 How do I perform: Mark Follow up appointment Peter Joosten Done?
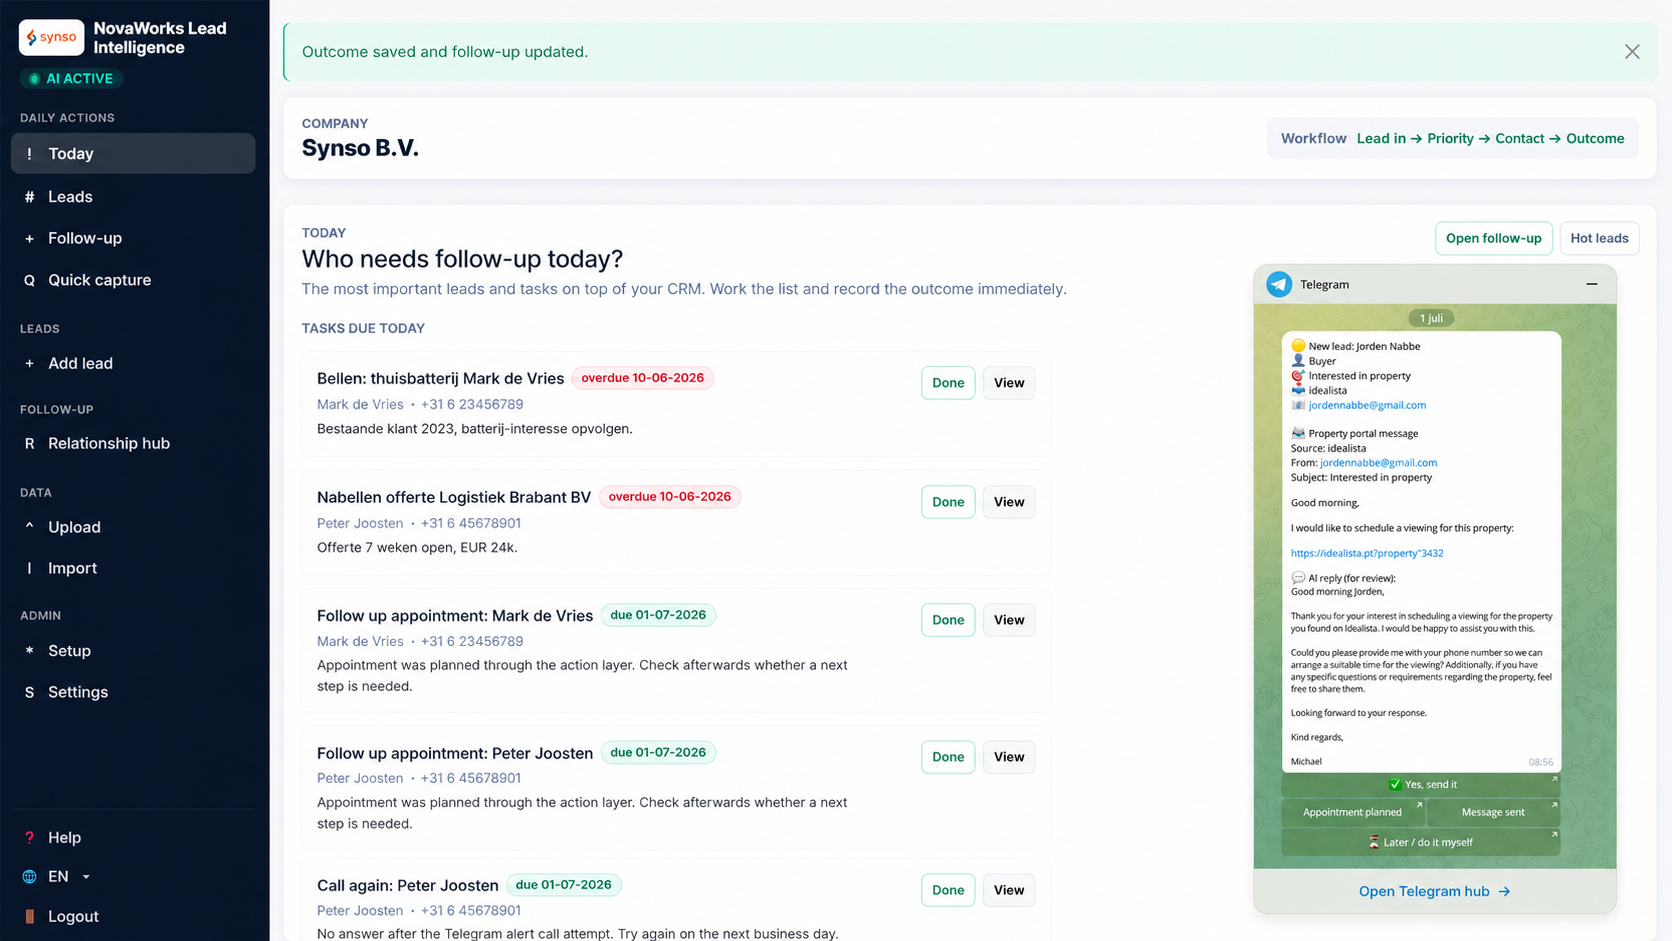pos(948,757)
